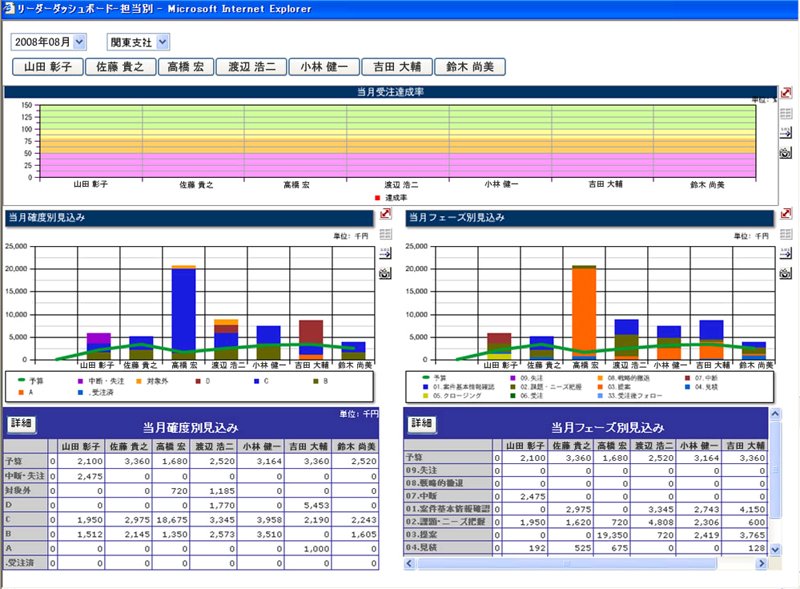This screenshot has width=800, height=589.
Task: Click export arrow icon of 当月フェーズ別見込み chart
Action: 786,253
